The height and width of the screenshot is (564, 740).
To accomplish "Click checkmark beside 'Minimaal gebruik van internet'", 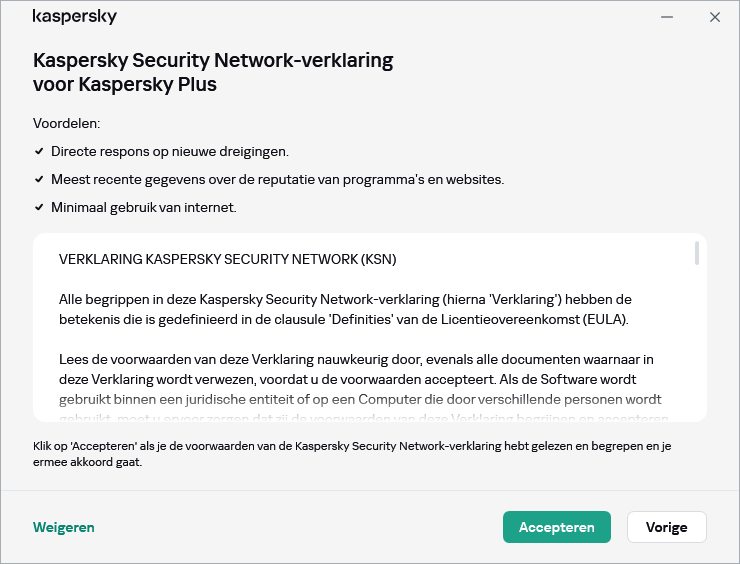I will (x=39, y=207).
